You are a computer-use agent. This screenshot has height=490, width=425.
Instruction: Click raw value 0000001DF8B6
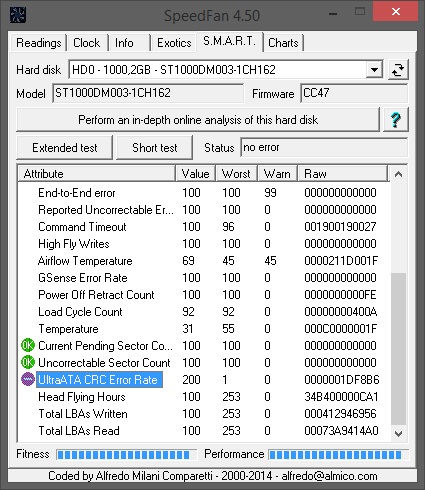tap(342, 380)
